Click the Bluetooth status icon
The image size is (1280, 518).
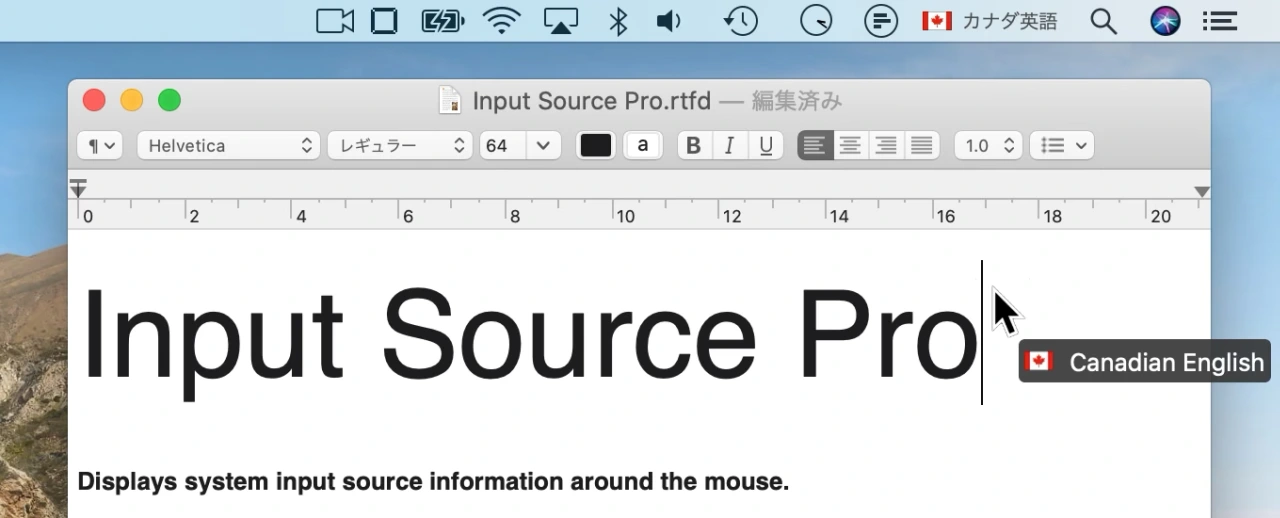[x=619, y=21]
